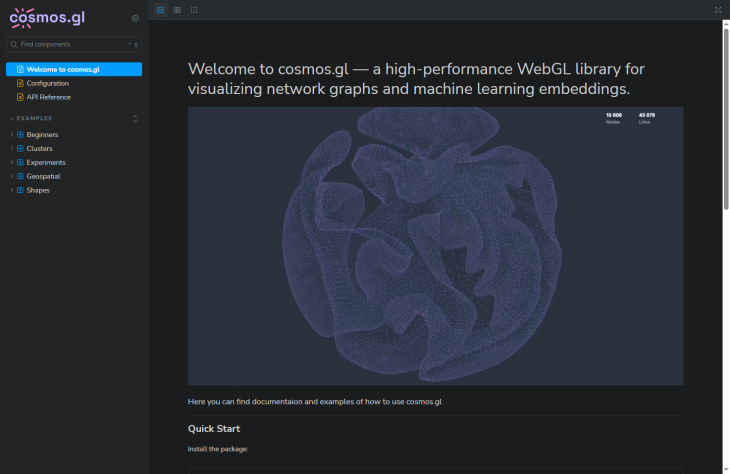Screen dimensions: 730x474
Task: Click the Experiments component grid icon
Action: (20, 163)
